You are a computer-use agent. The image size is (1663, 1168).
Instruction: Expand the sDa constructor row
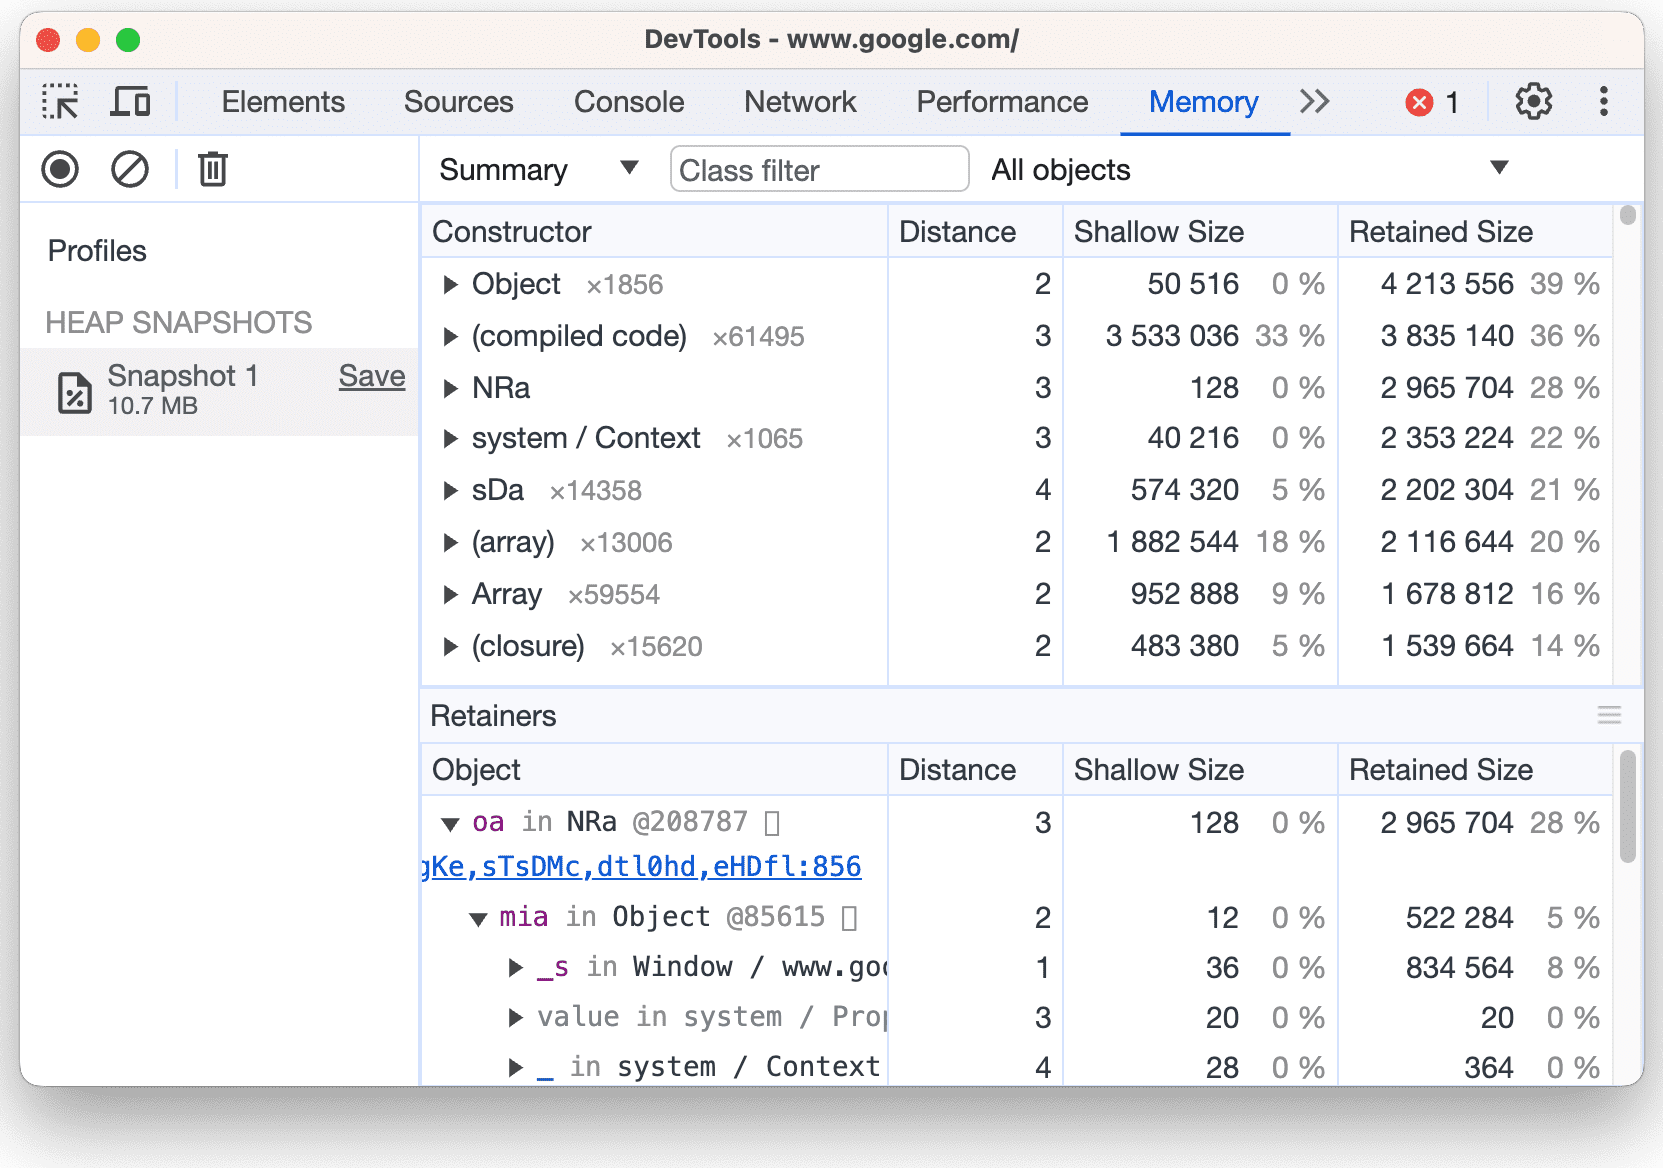click(x=450, y=490)
